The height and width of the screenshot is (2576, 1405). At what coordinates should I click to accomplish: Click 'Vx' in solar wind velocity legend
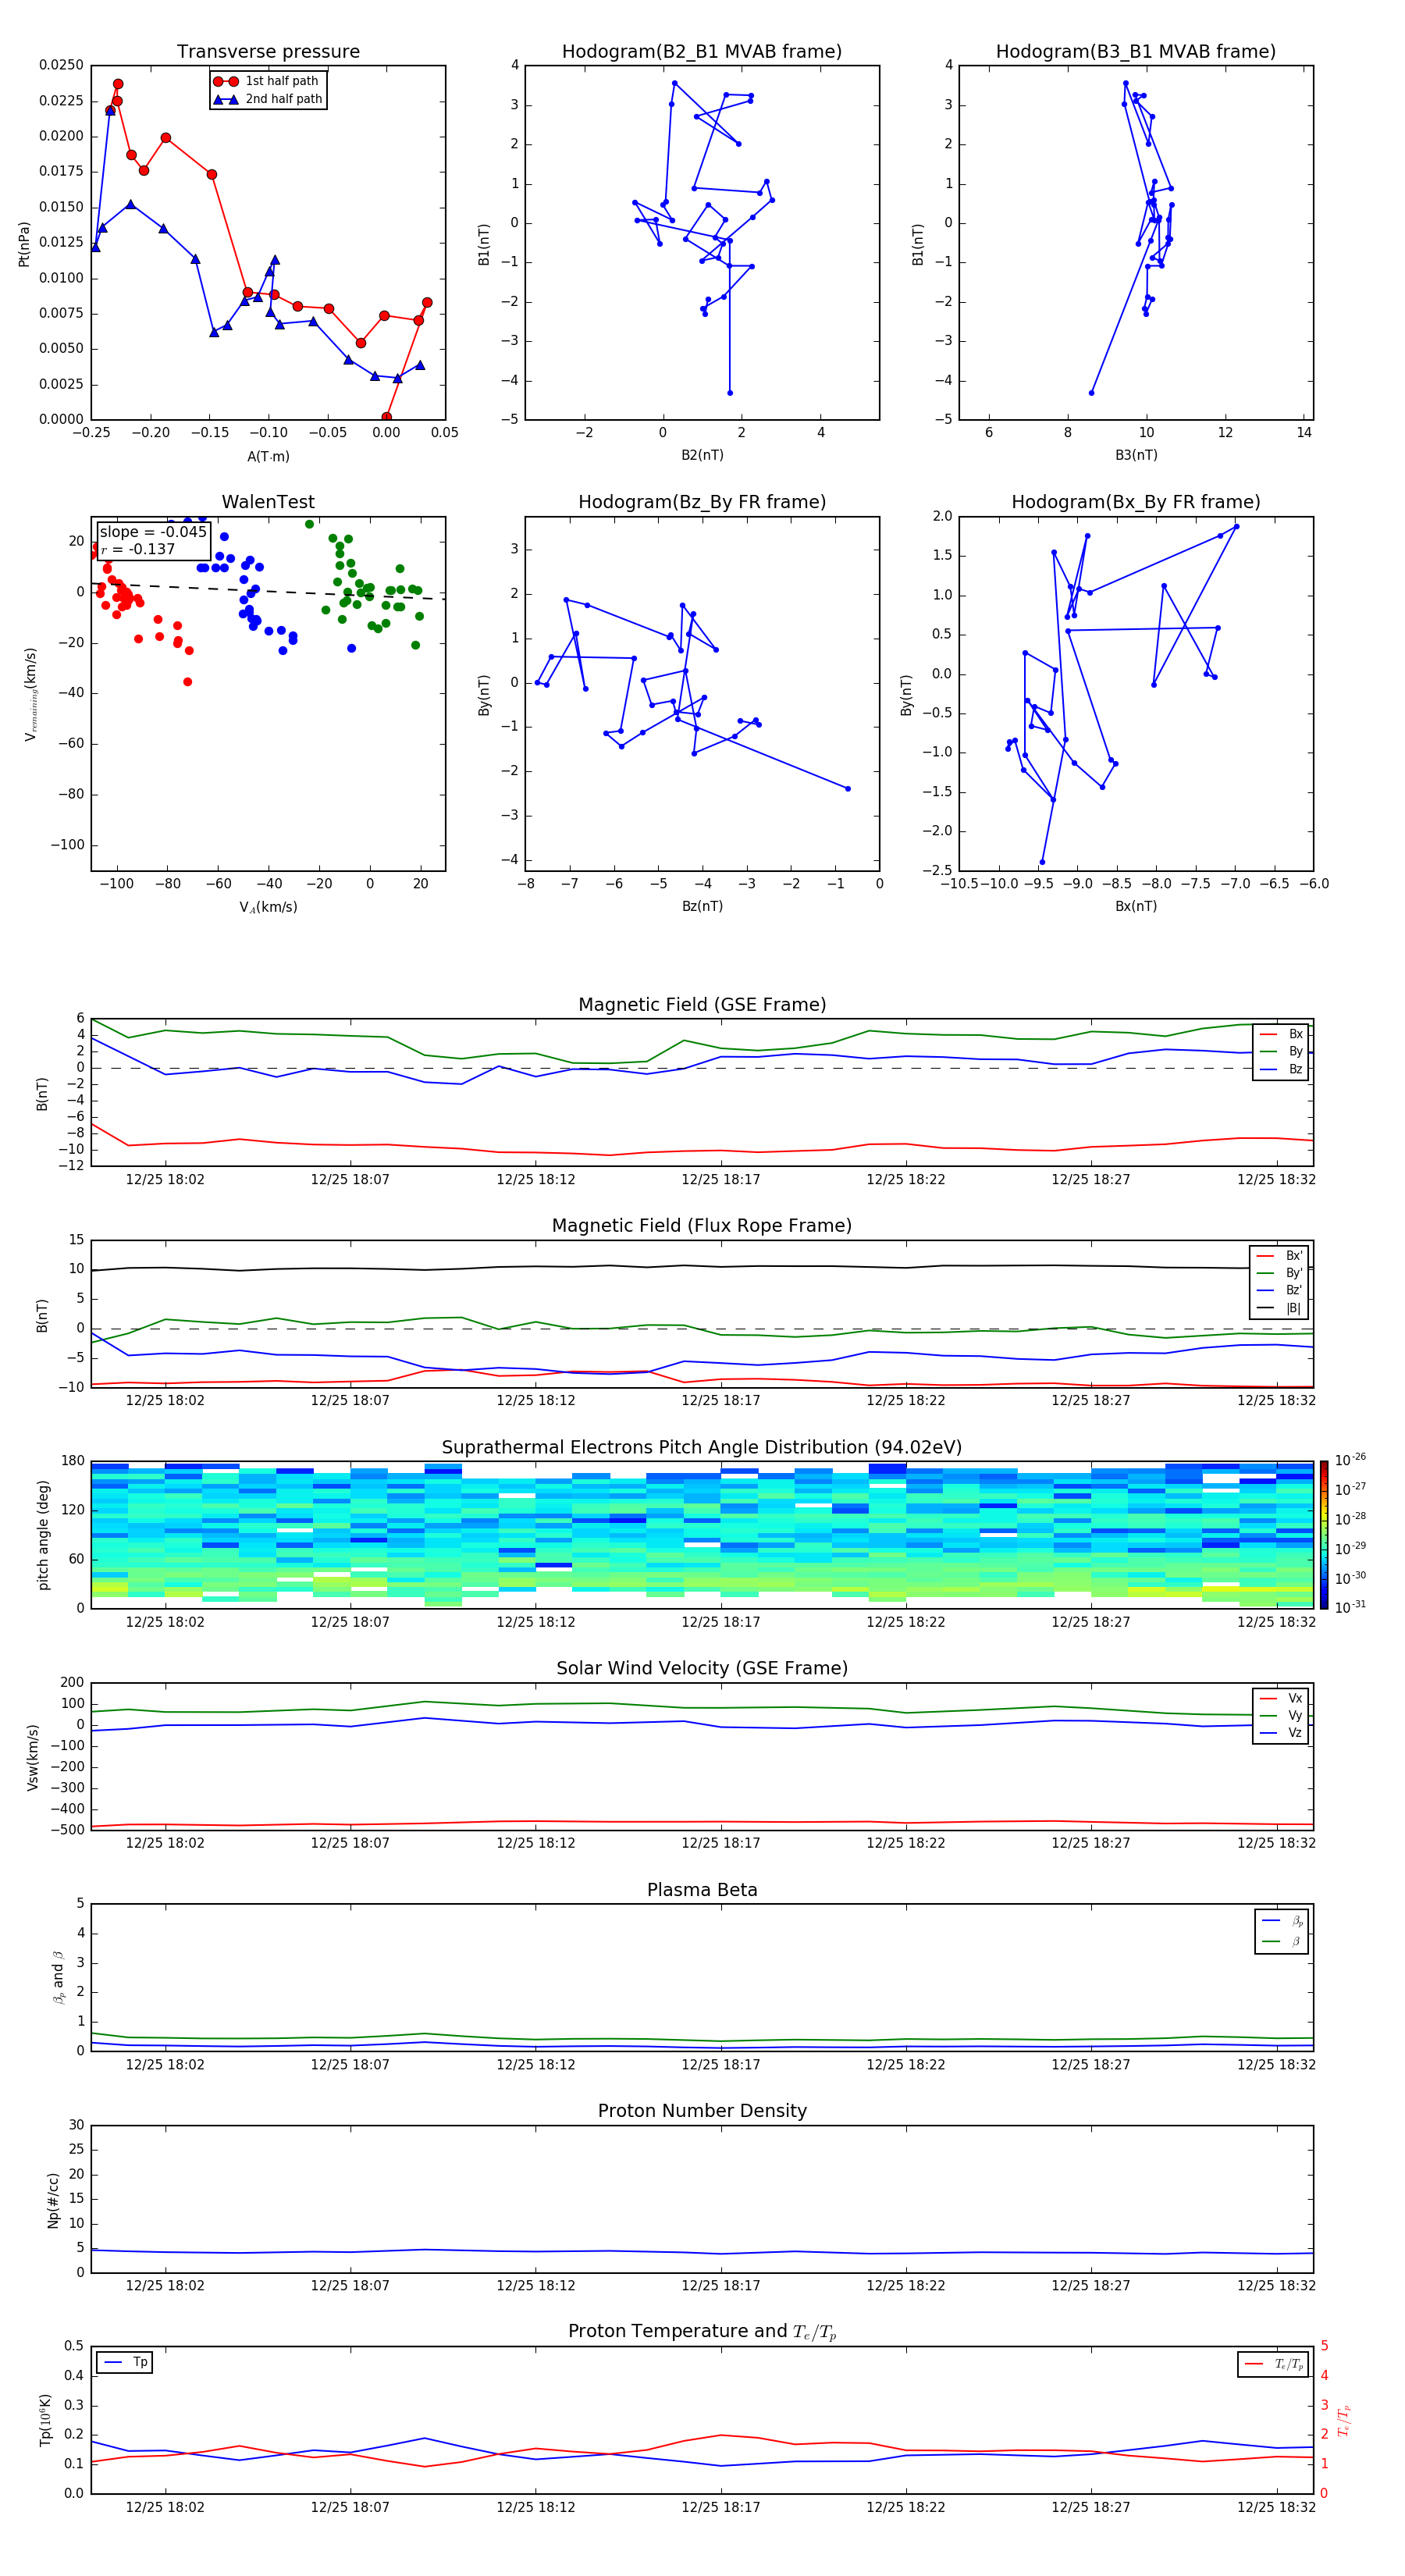point(1281,1698)
